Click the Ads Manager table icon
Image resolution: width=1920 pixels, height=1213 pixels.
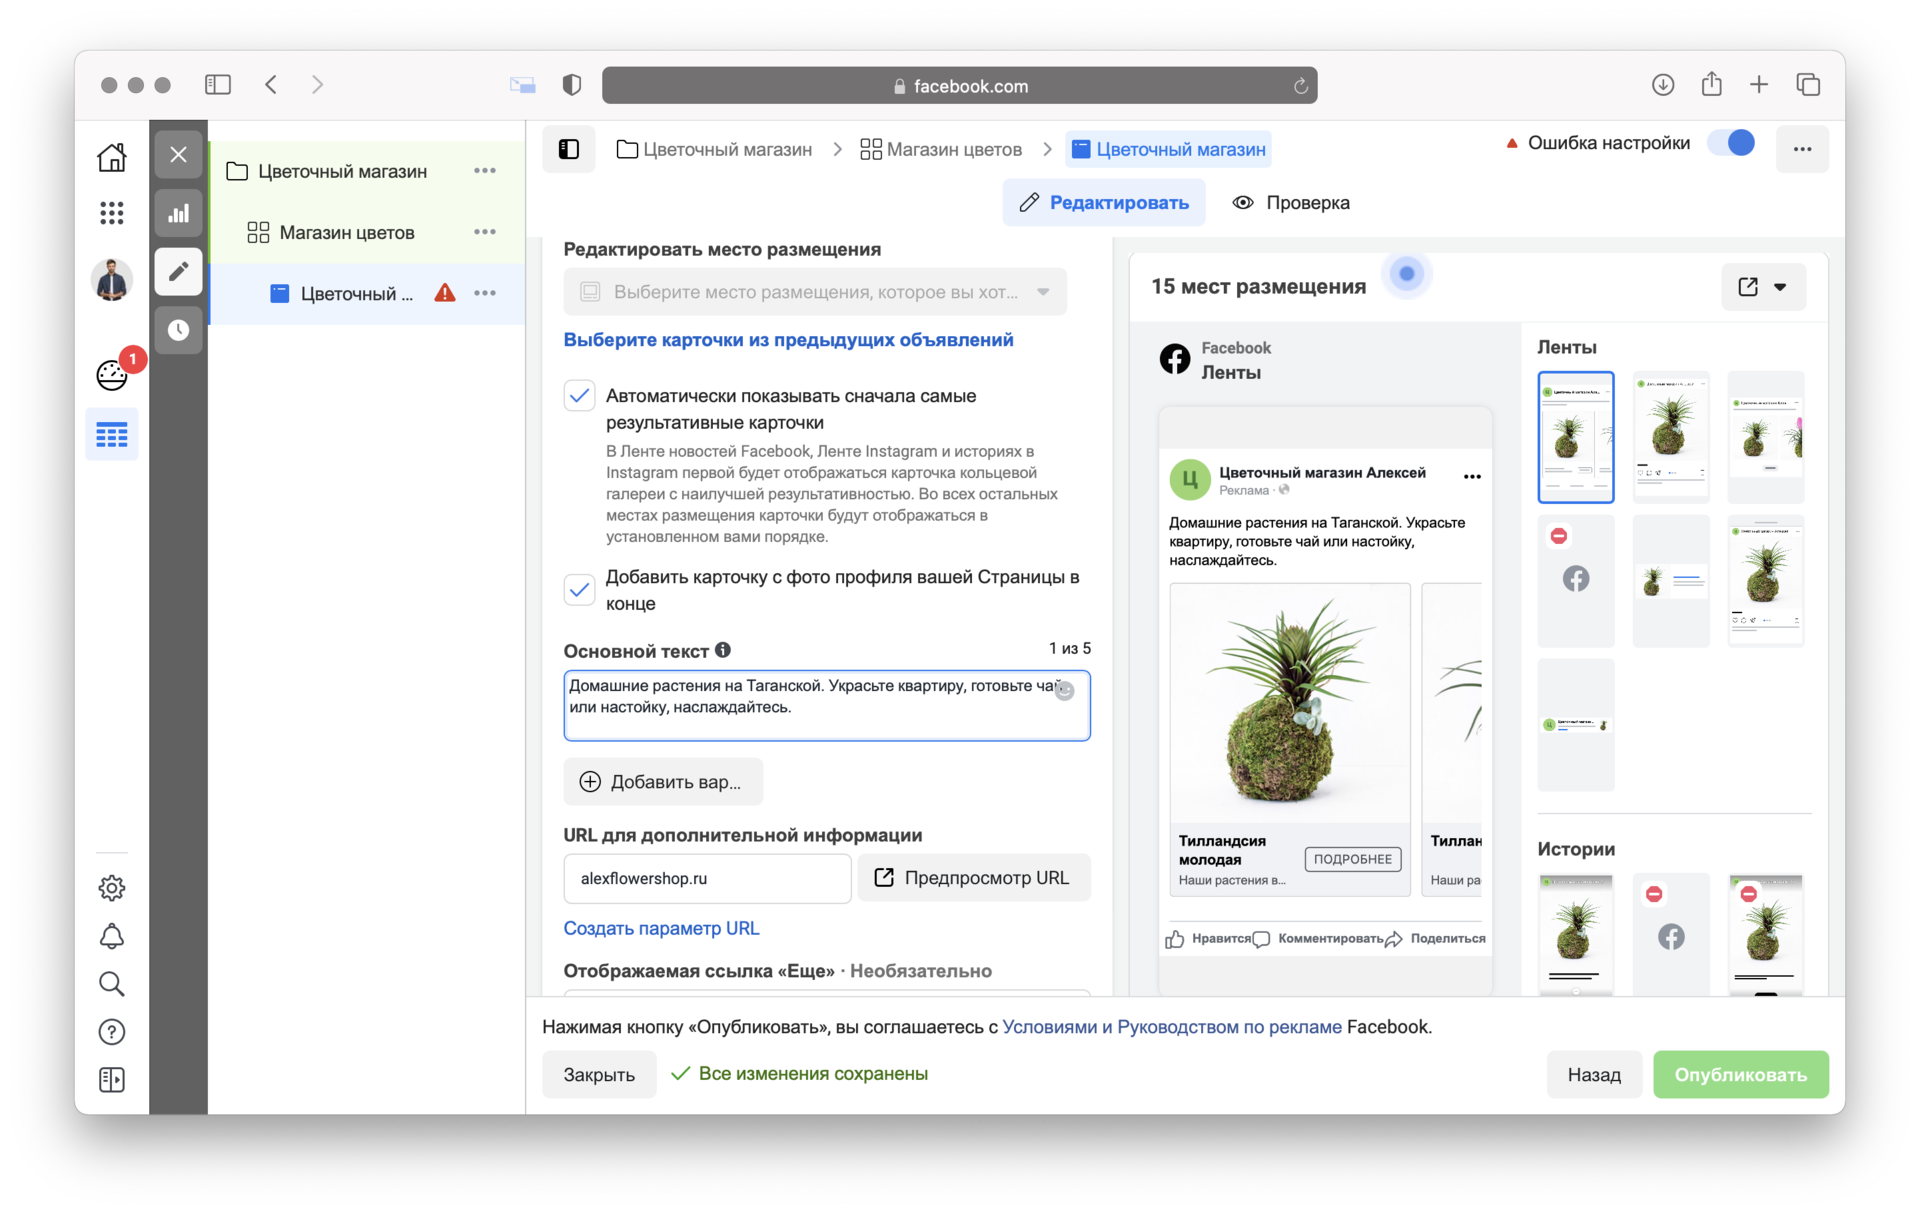111,435
